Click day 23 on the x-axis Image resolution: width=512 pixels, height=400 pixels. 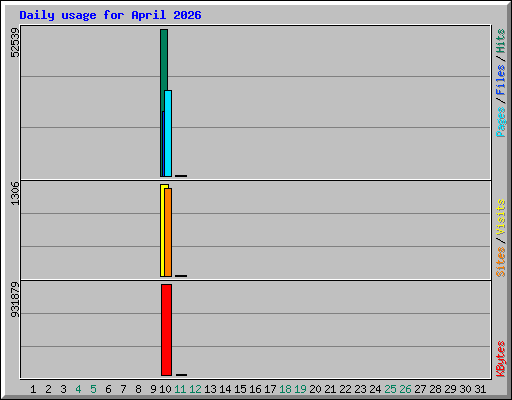pos(360,389)
